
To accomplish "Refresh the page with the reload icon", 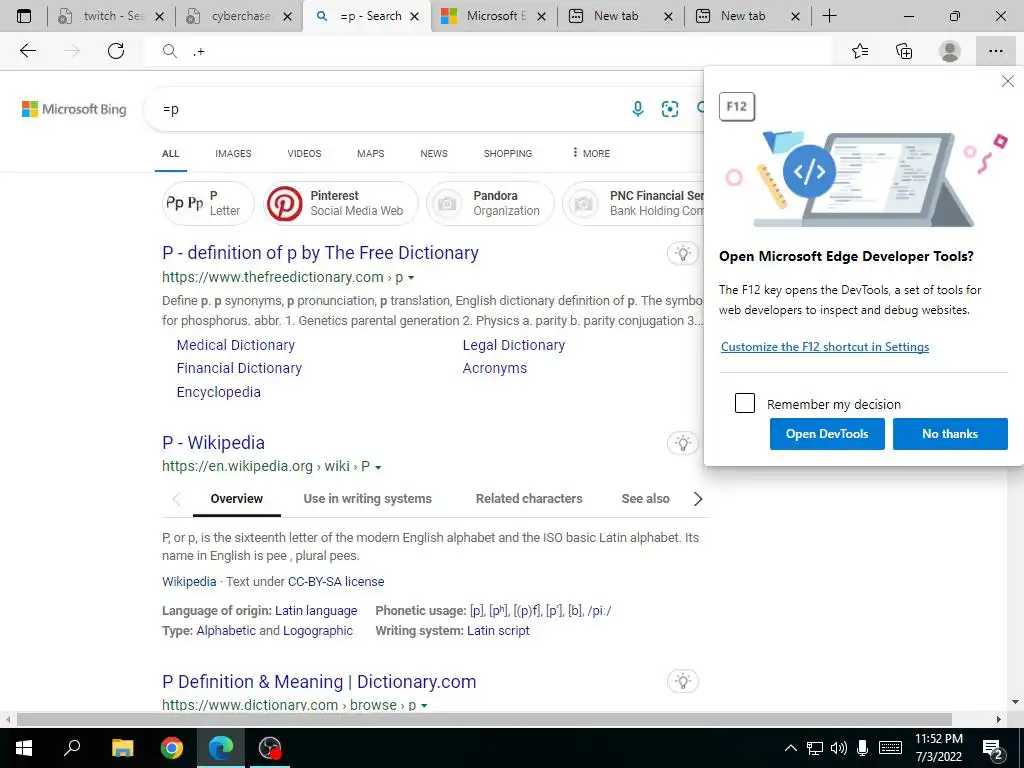I will pos(116,51).
